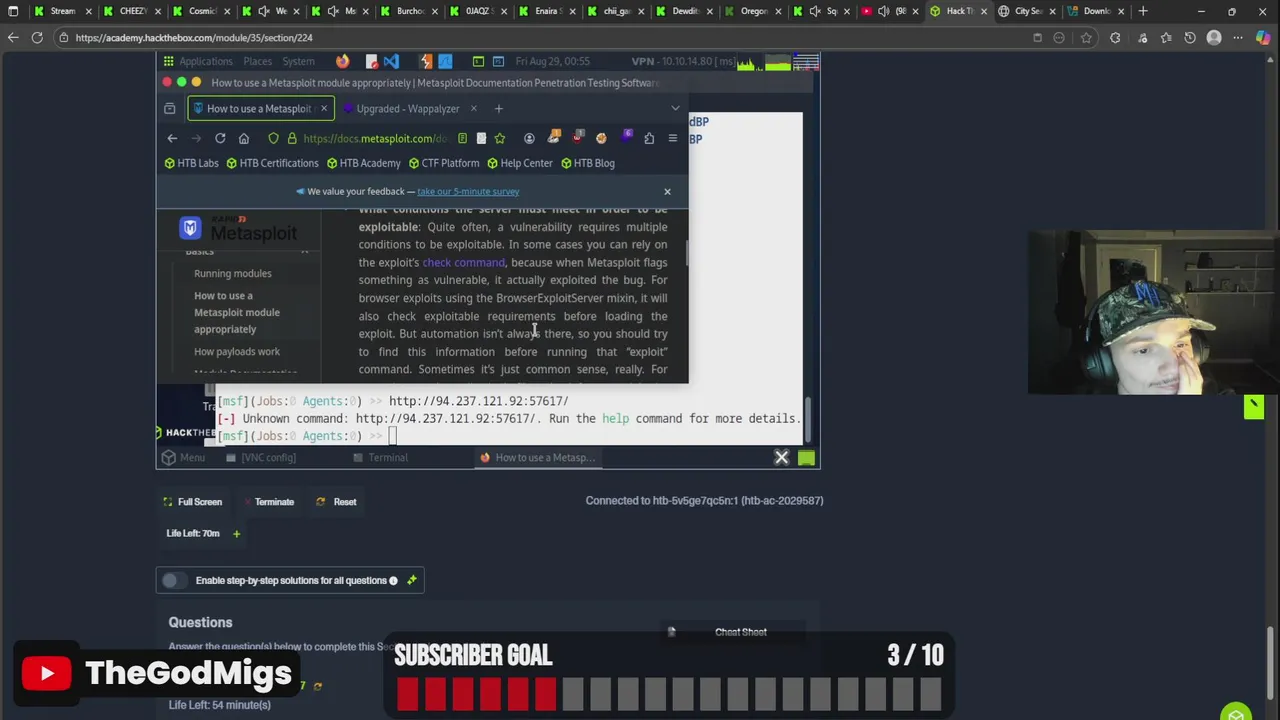
Task: Open the green terminal launcher in panel
Action: point(478,61)
